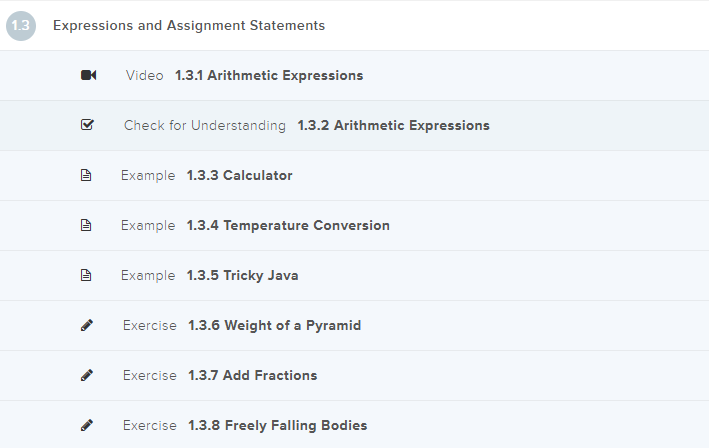709x448 pixels.
Task: Toggle the Expressions and Assignment Statements section header
Action: click(x=189, y=26)
